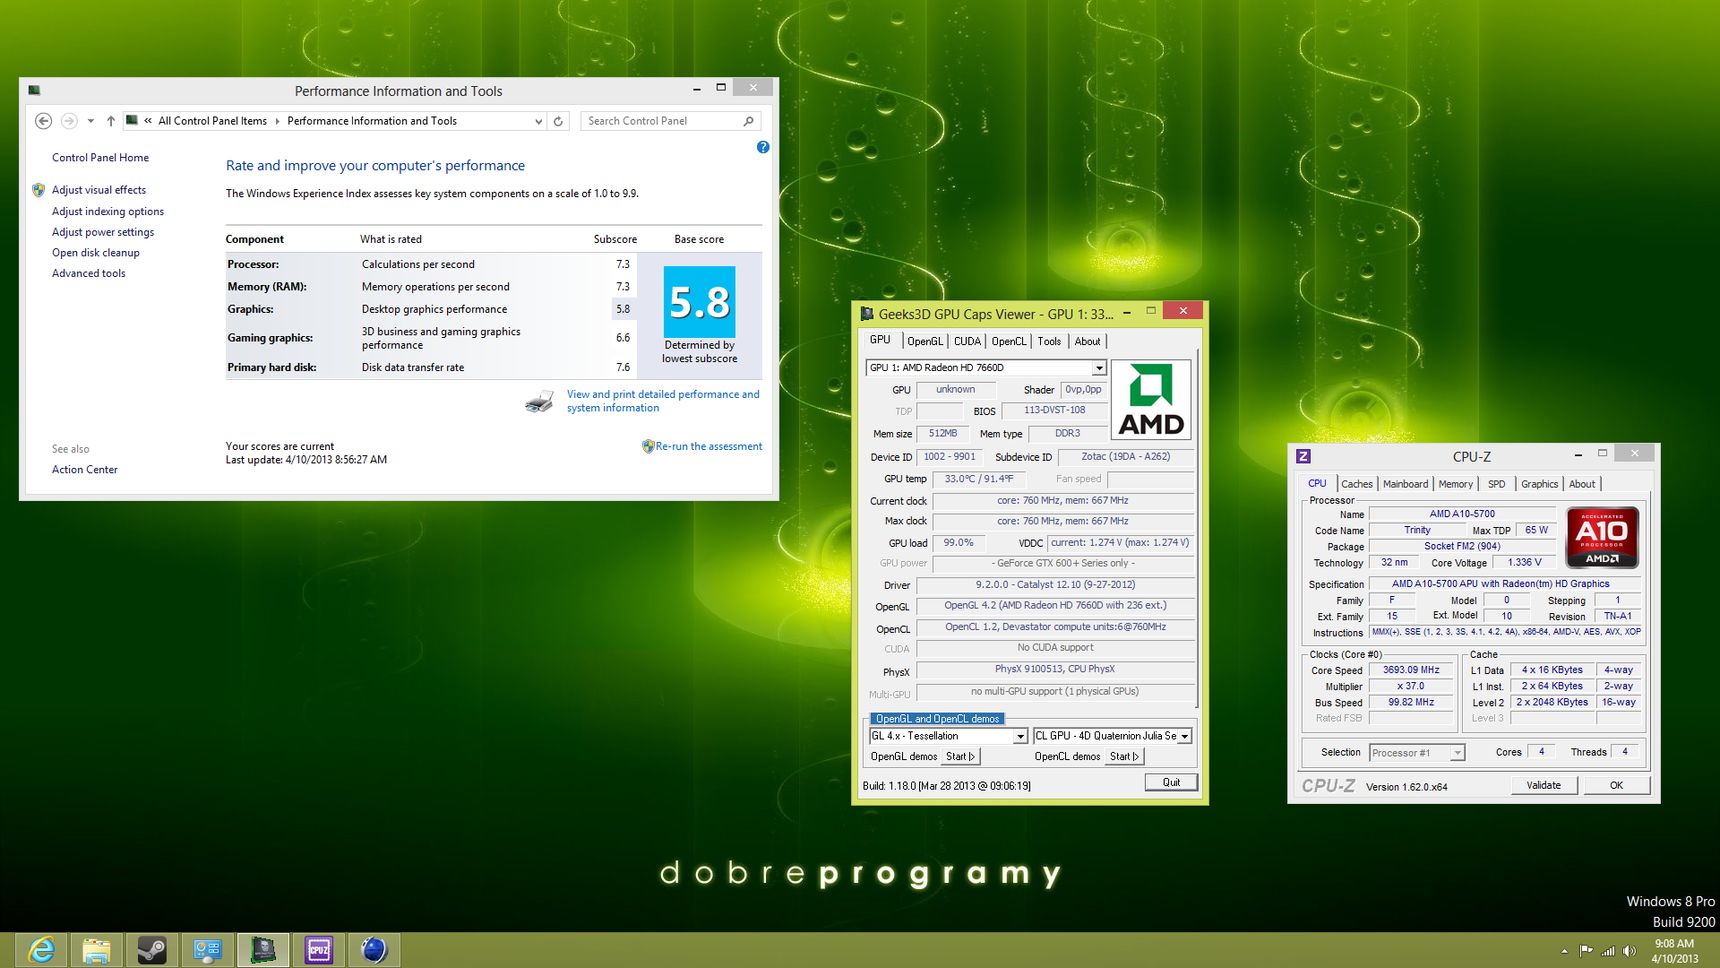Click Validate in CPU-Z

pos(1544,786)
